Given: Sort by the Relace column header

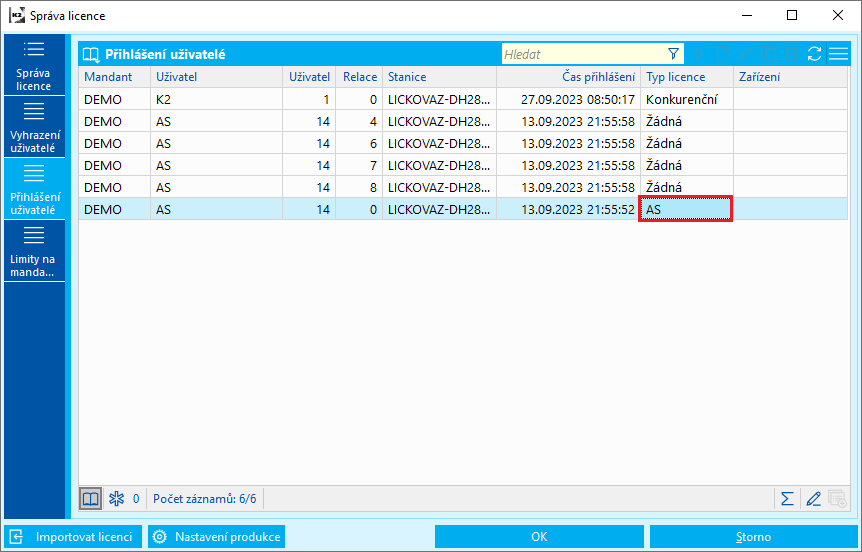Looking at the screenshot, I should [x=360, y=77].
